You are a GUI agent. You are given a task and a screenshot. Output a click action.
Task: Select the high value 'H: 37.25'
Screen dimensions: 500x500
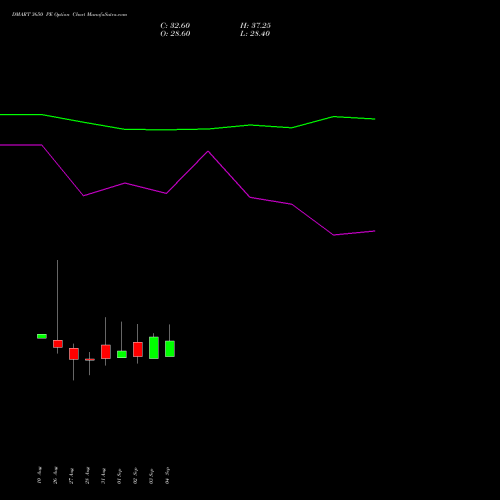click(255, 26)
